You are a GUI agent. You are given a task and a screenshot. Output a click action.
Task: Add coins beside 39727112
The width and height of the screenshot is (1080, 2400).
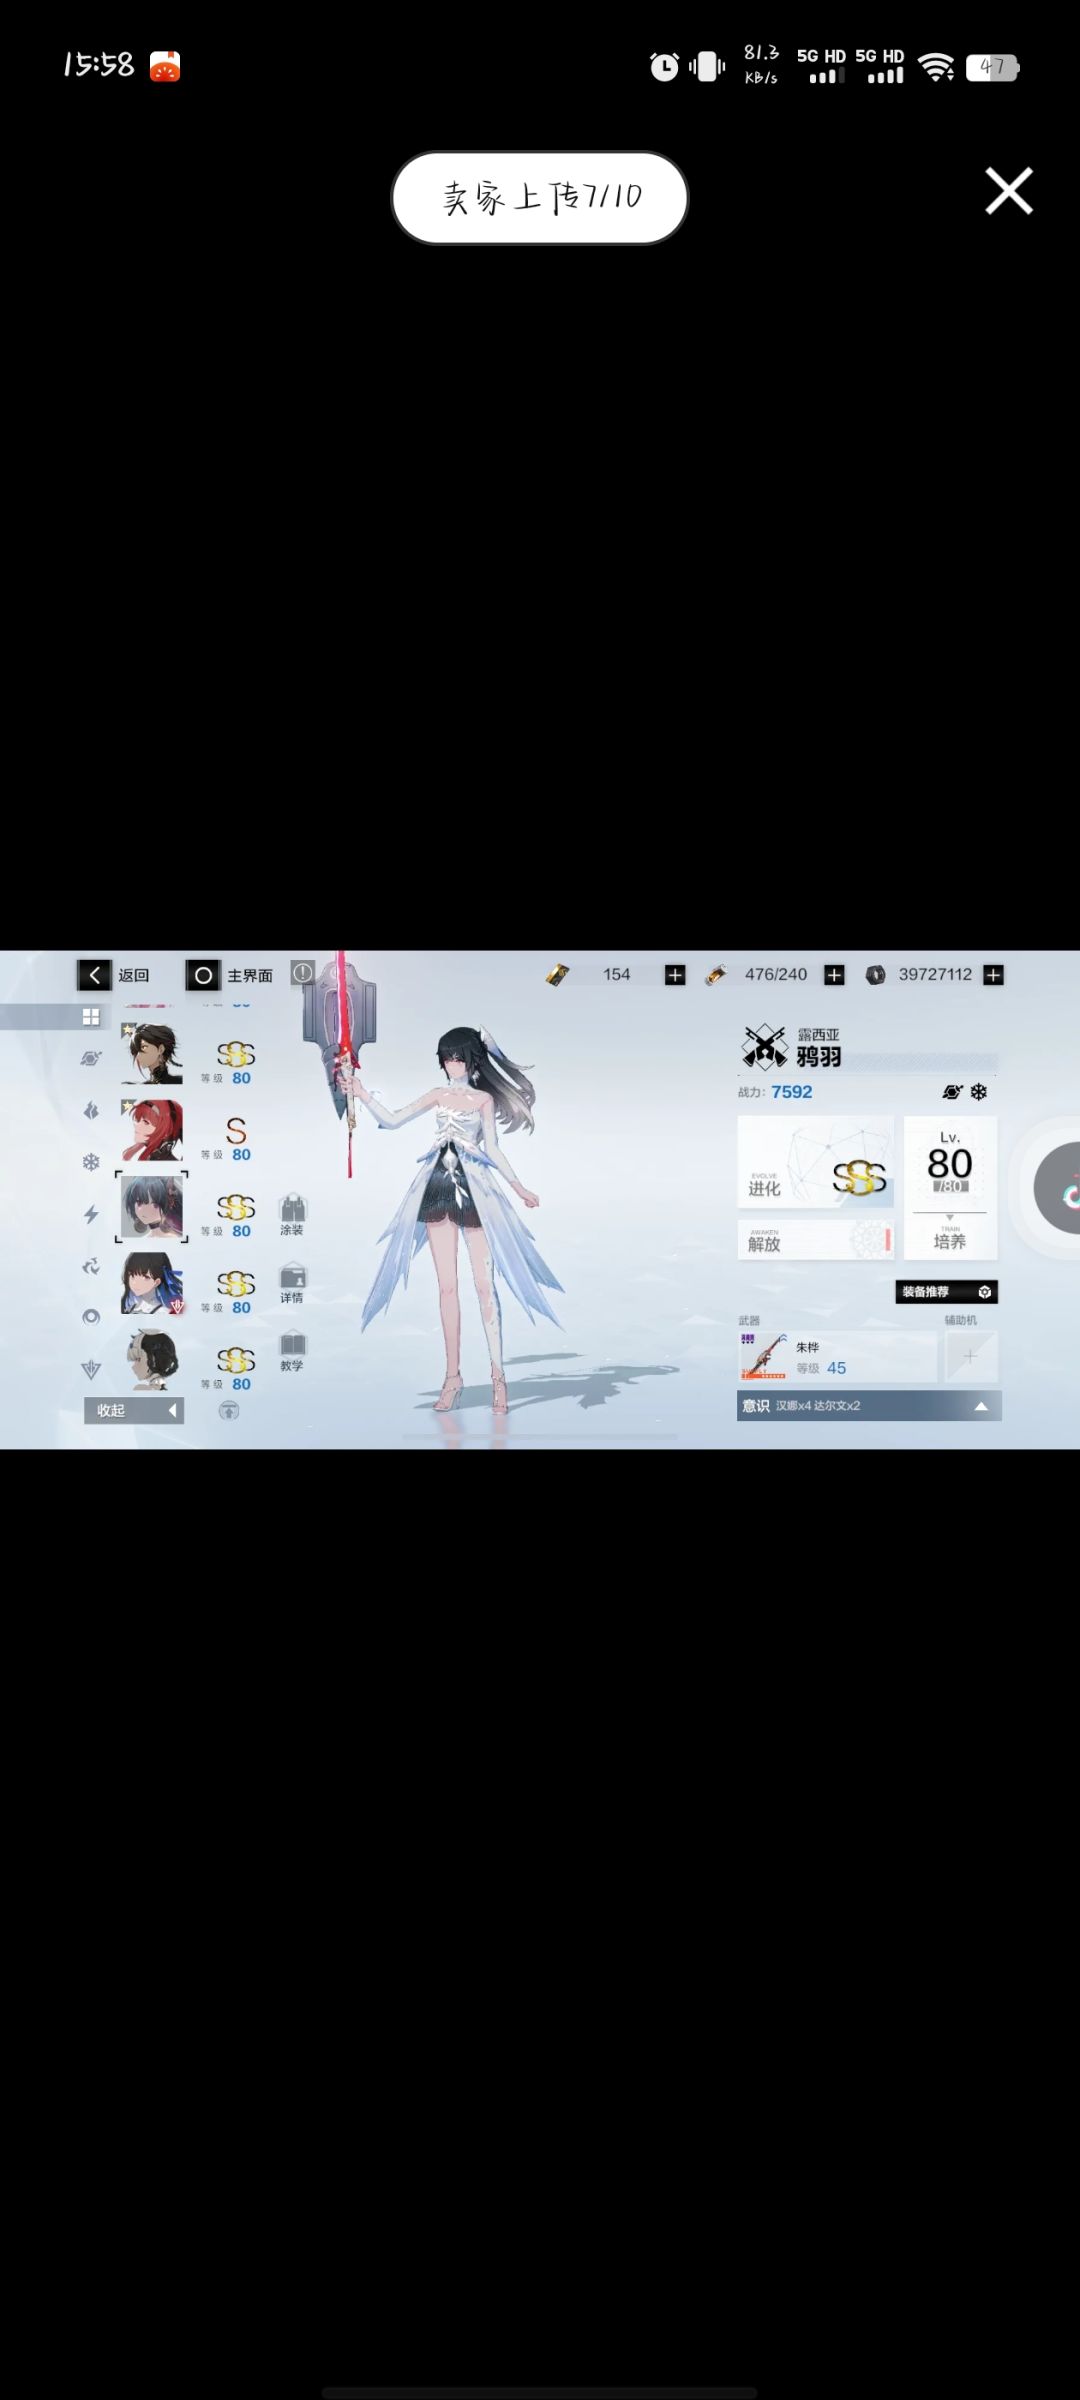click(x=993, y=975)
